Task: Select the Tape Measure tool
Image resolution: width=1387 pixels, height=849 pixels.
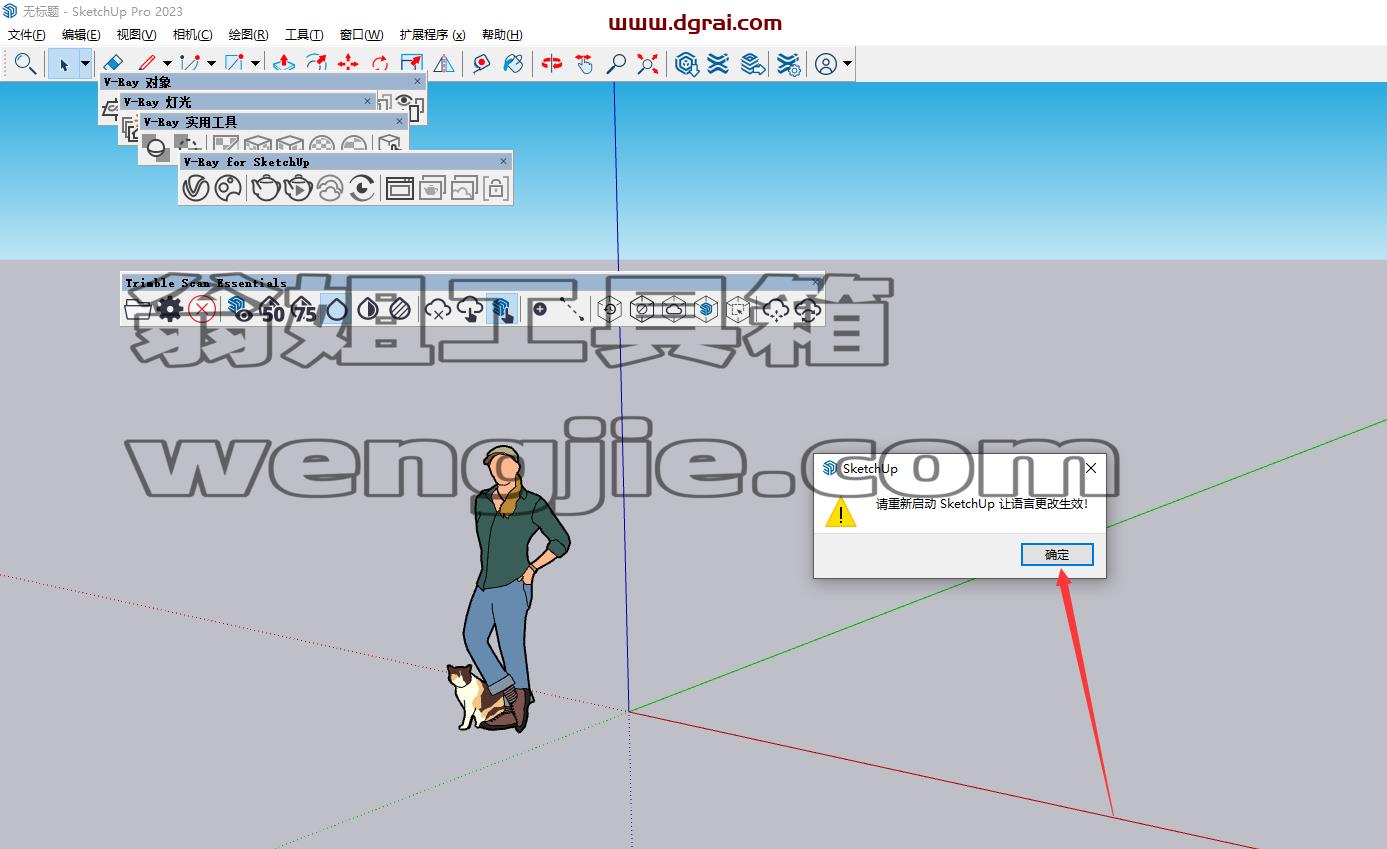Action: click(x=482, y=63)
